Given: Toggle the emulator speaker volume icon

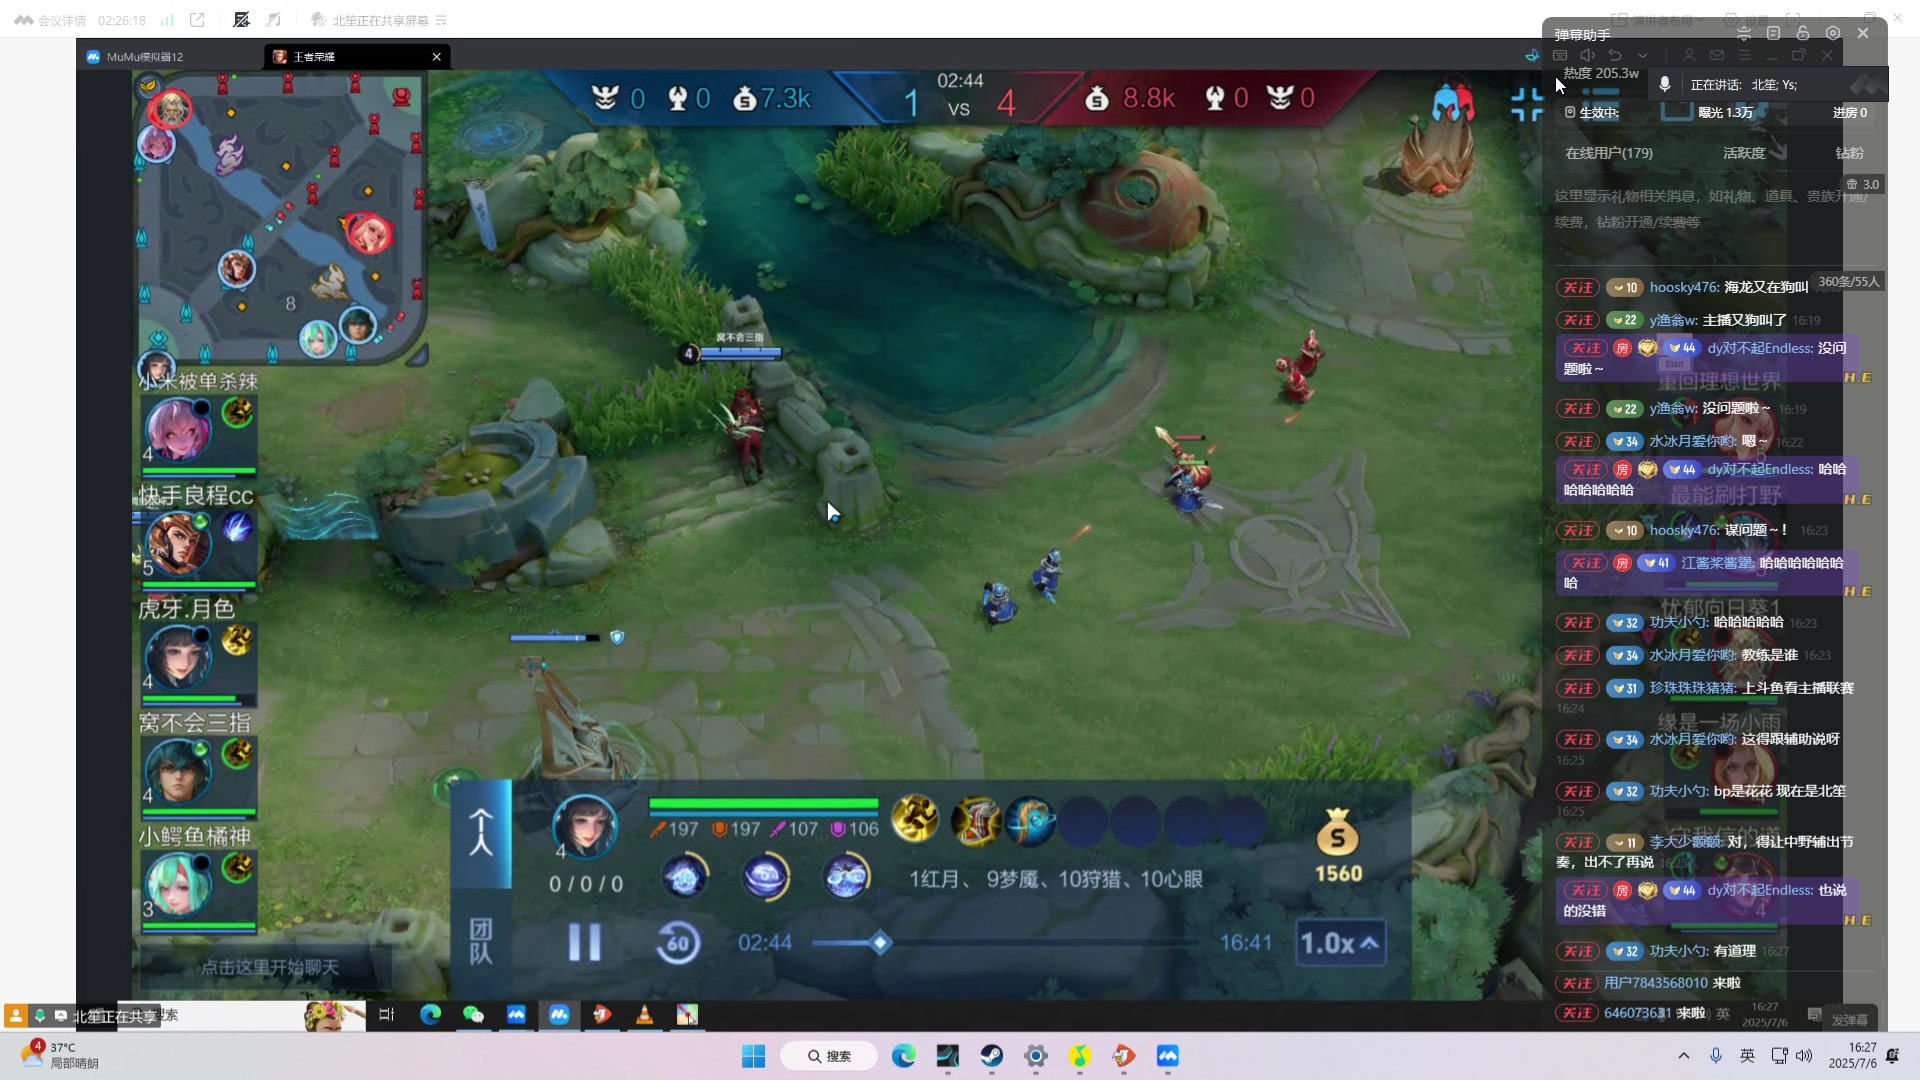Looking at the screenshot, I should [1587, 55].
